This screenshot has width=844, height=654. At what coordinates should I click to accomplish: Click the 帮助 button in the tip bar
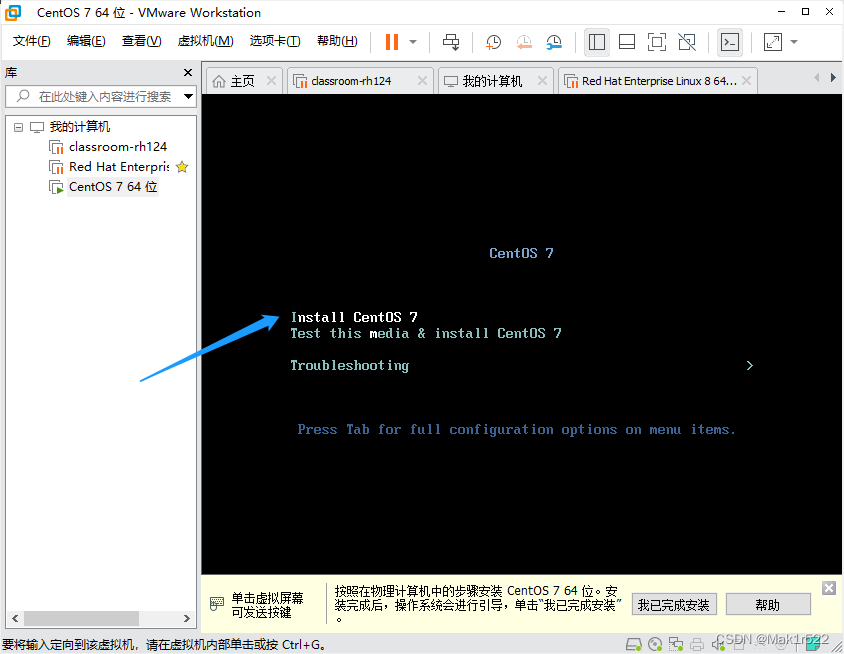tap(768, 604)
